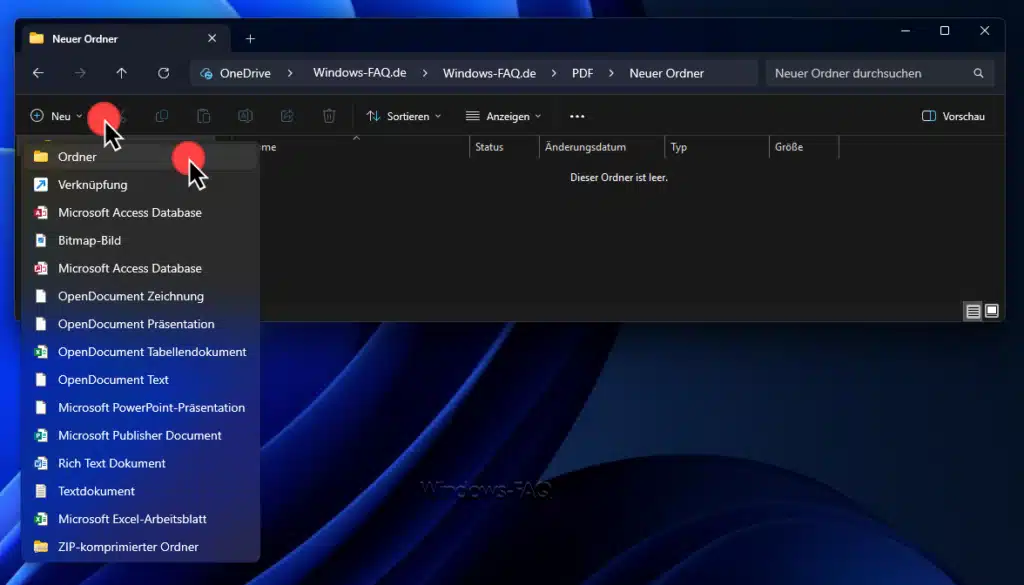Close the Neuer Ordner tab
The width and height of the screenshot is (1024, 585).
pyautogui.click(x=212, y=39)
